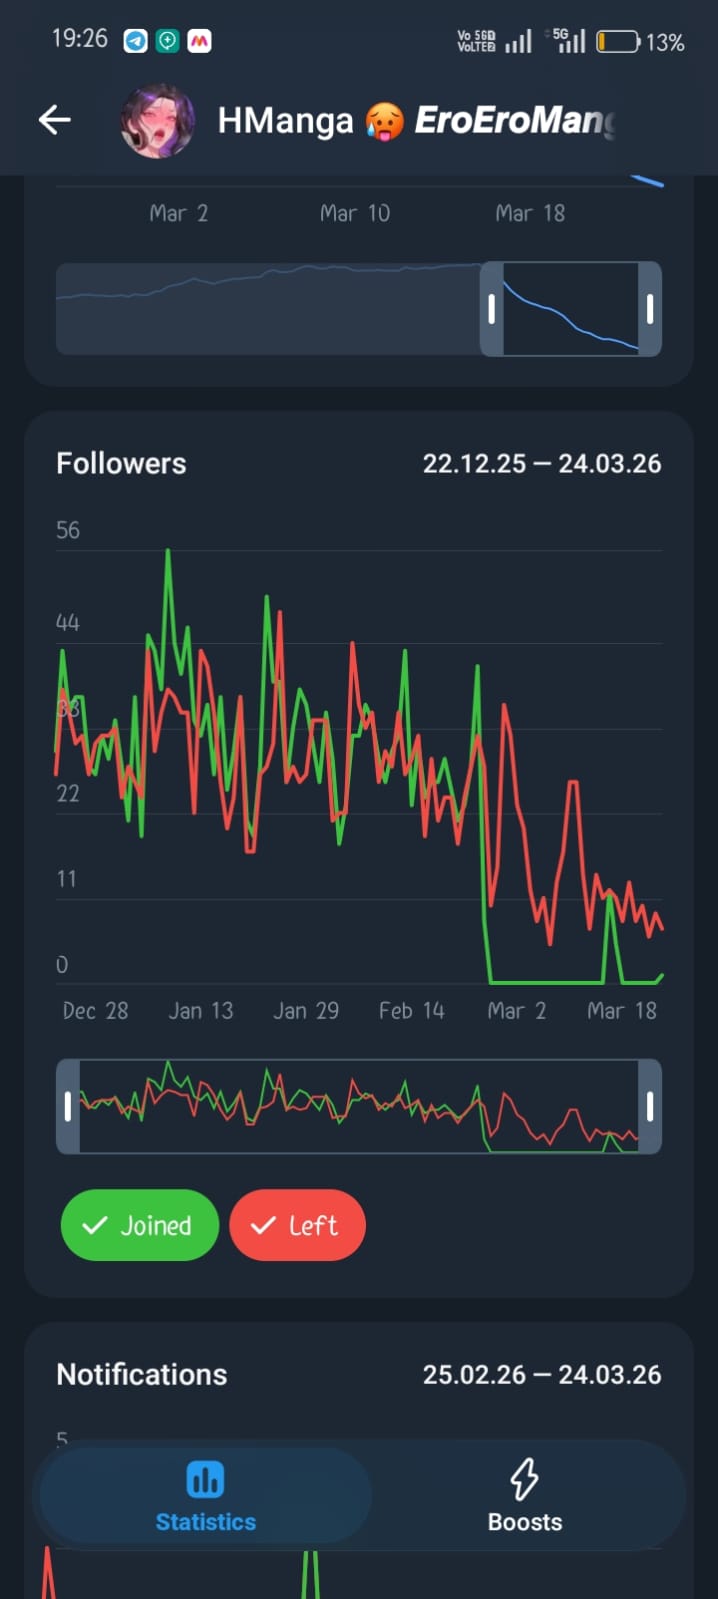This screenshot has width=718, height=1599.
Task: Tap the green circle notification icon
Action: tap(168, 41)
